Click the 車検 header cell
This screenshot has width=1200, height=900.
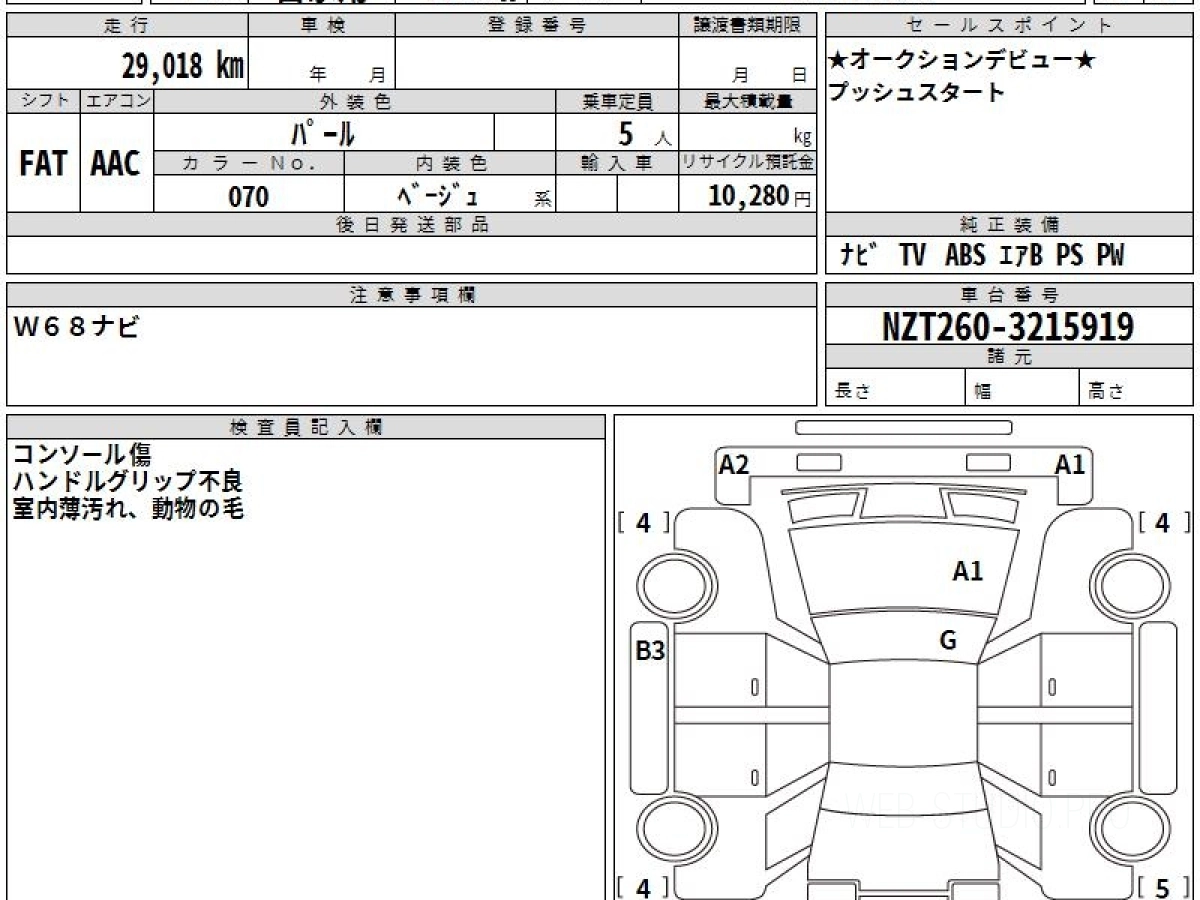(x=322, y=26)
